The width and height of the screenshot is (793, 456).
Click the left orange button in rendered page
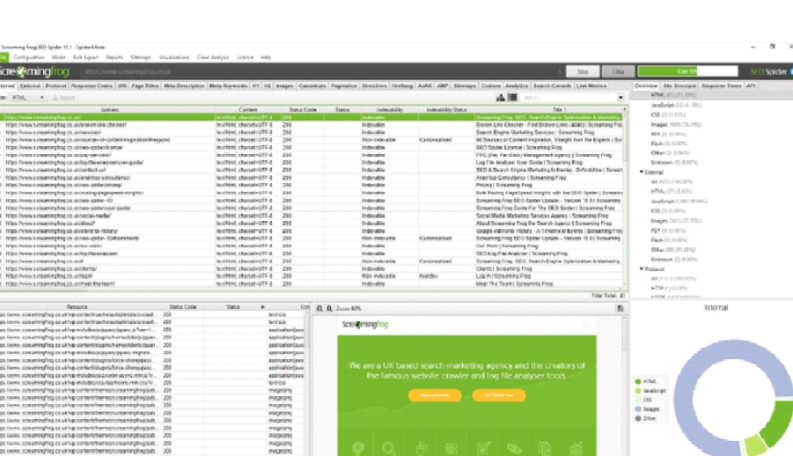coord(434,395)
